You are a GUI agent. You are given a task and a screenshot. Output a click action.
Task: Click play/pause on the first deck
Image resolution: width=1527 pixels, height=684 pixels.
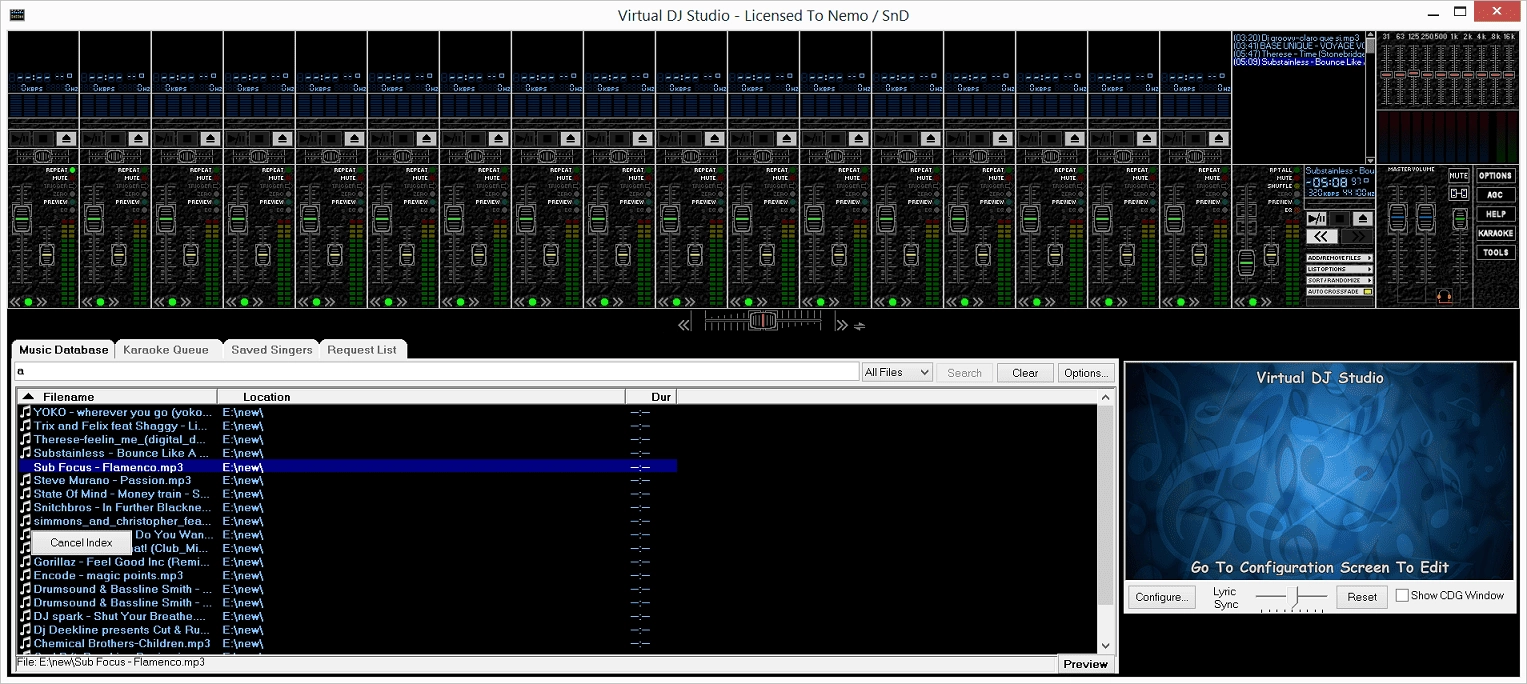pyautogui.click(x=19, y=138)
